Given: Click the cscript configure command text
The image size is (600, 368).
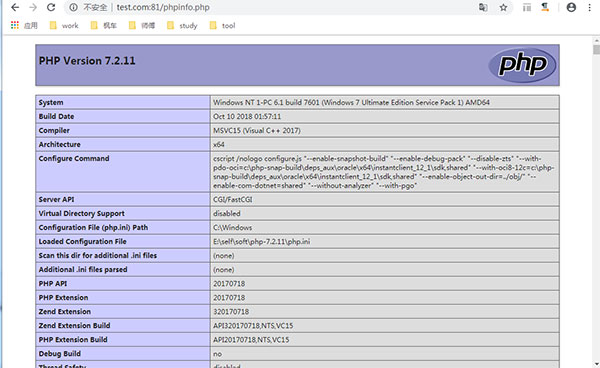Looking at the screenshot, I should [383, 172].
